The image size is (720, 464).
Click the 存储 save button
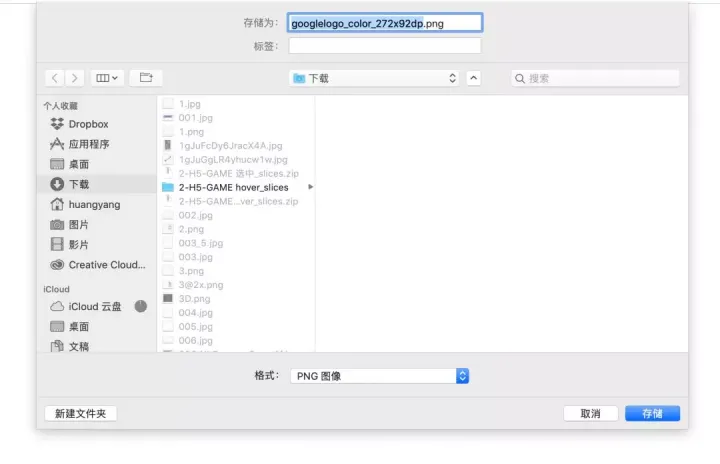652,413
